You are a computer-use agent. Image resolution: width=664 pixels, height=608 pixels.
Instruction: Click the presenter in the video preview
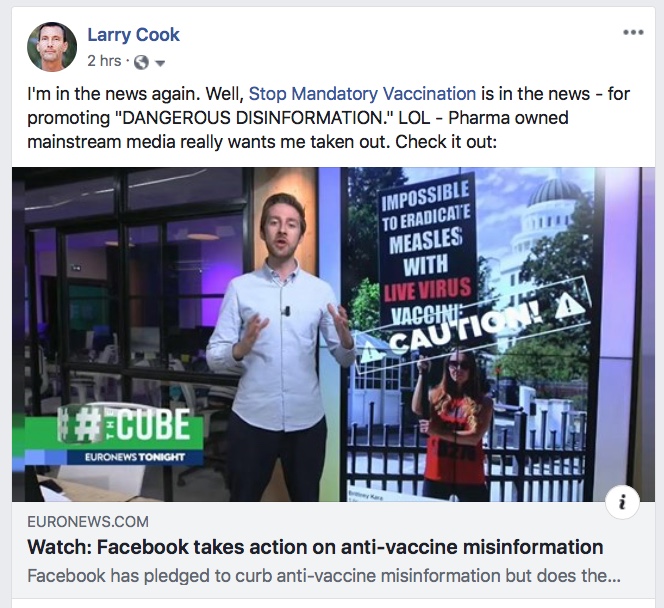(279, 347)
